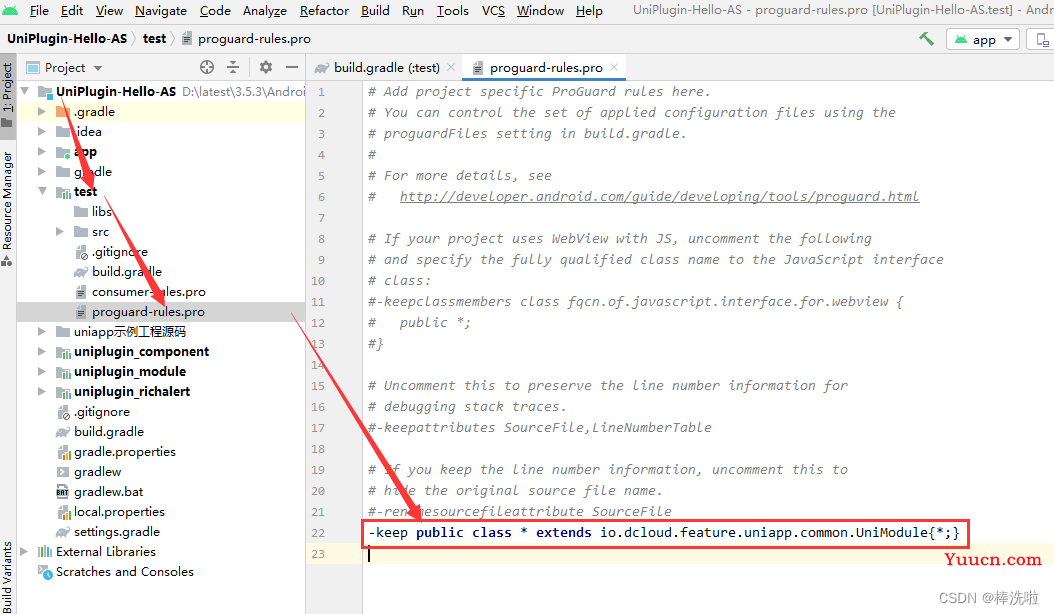Click the Collapse All icon in Project panel
This screenshot has width=1054, height=614.
(233, 67)
